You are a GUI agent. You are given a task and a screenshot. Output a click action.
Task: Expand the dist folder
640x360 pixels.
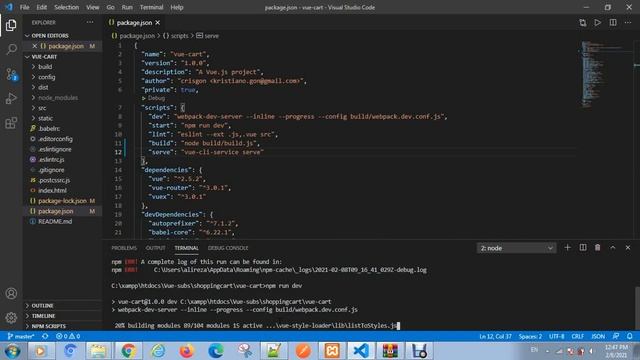tap(43, 87)
